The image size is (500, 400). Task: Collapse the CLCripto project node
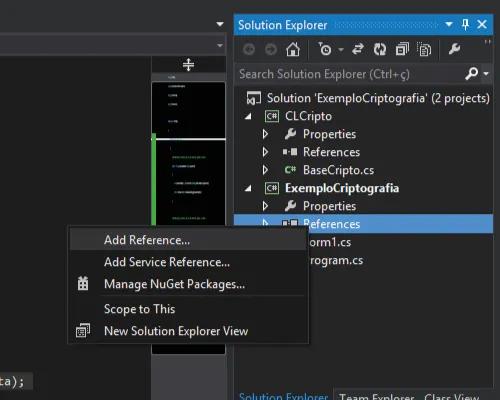tap(248, 116)
